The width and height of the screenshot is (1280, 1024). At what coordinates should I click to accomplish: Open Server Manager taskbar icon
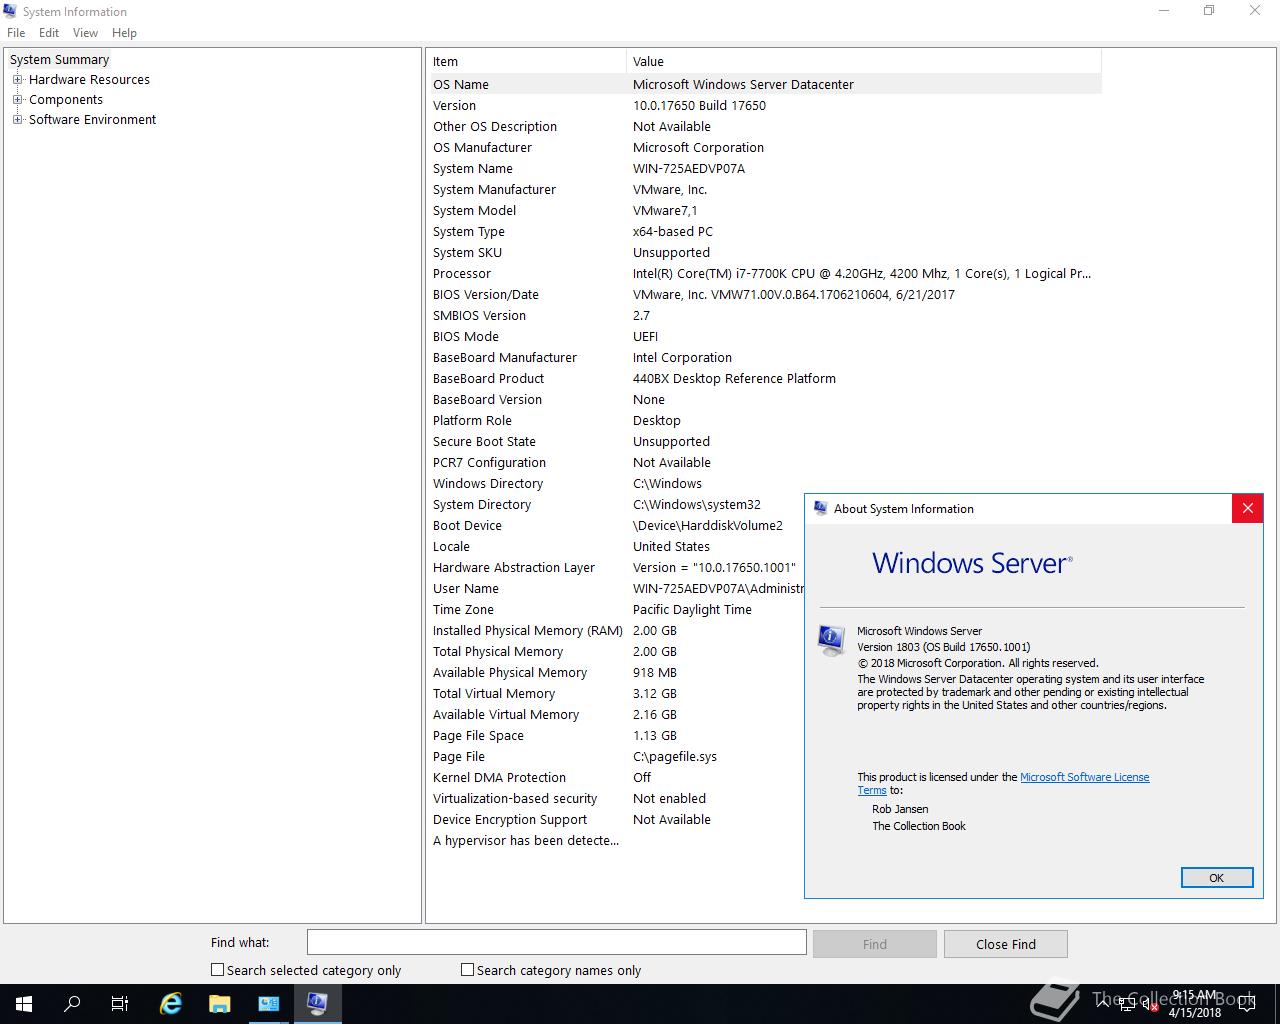269,1004
